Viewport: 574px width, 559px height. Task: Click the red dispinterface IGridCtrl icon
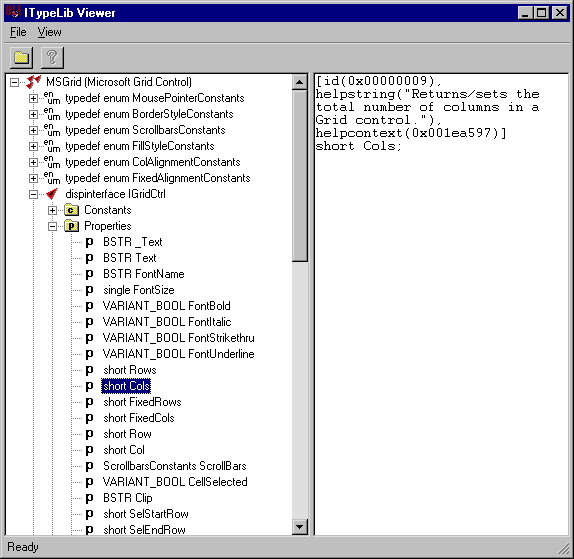52,194
